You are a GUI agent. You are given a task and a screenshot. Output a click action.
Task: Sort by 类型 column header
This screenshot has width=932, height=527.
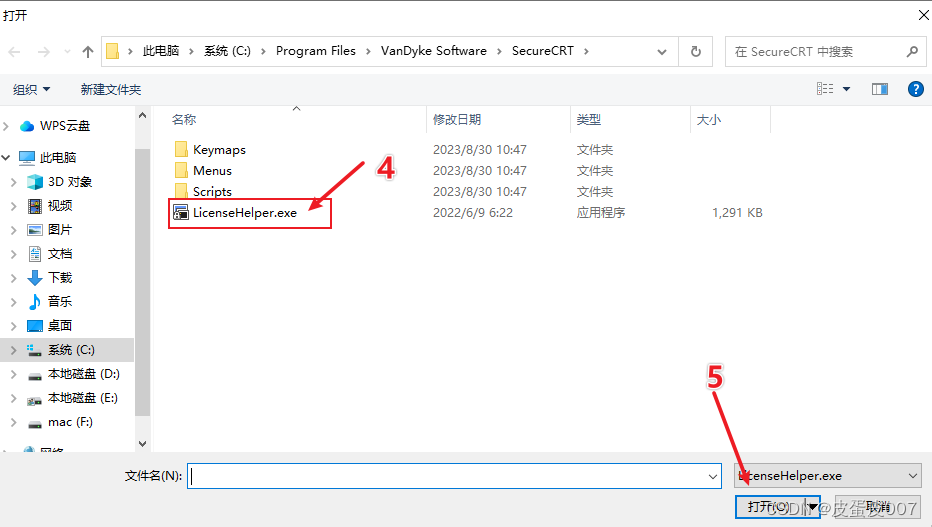(x=588, y=119)
